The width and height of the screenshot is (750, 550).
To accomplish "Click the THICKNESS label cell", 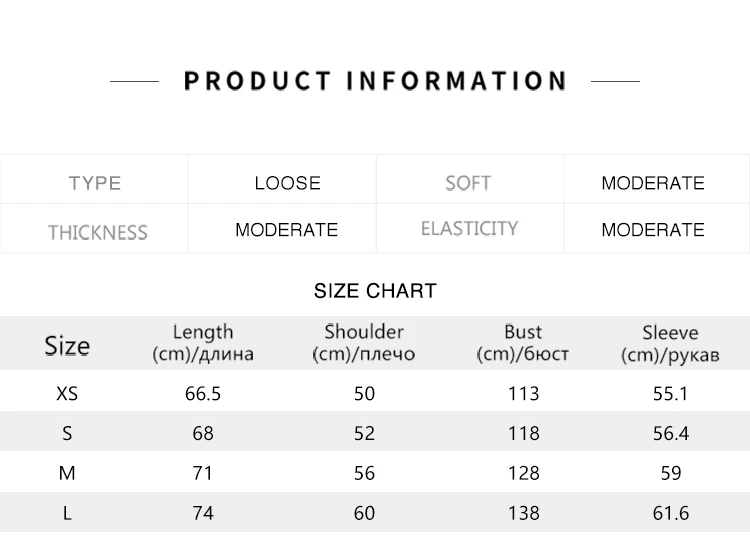I will [x=97, y=232].
